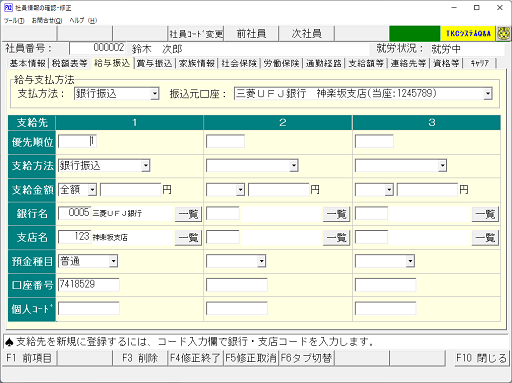The height and width of the screenshot is (383, 512).
Task: Open the ヘルプ menu
Action: coord(83,20)
